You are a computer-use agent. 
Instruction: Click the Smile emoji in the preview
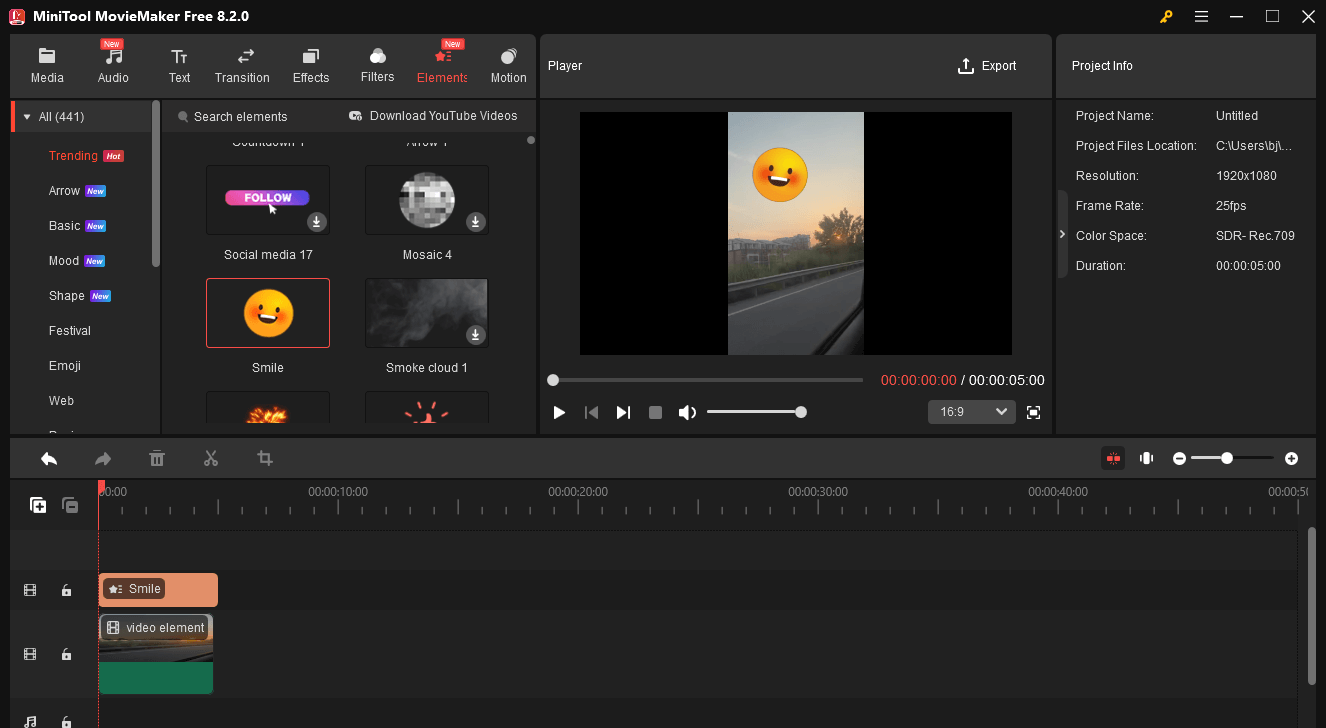pos(780,173)
